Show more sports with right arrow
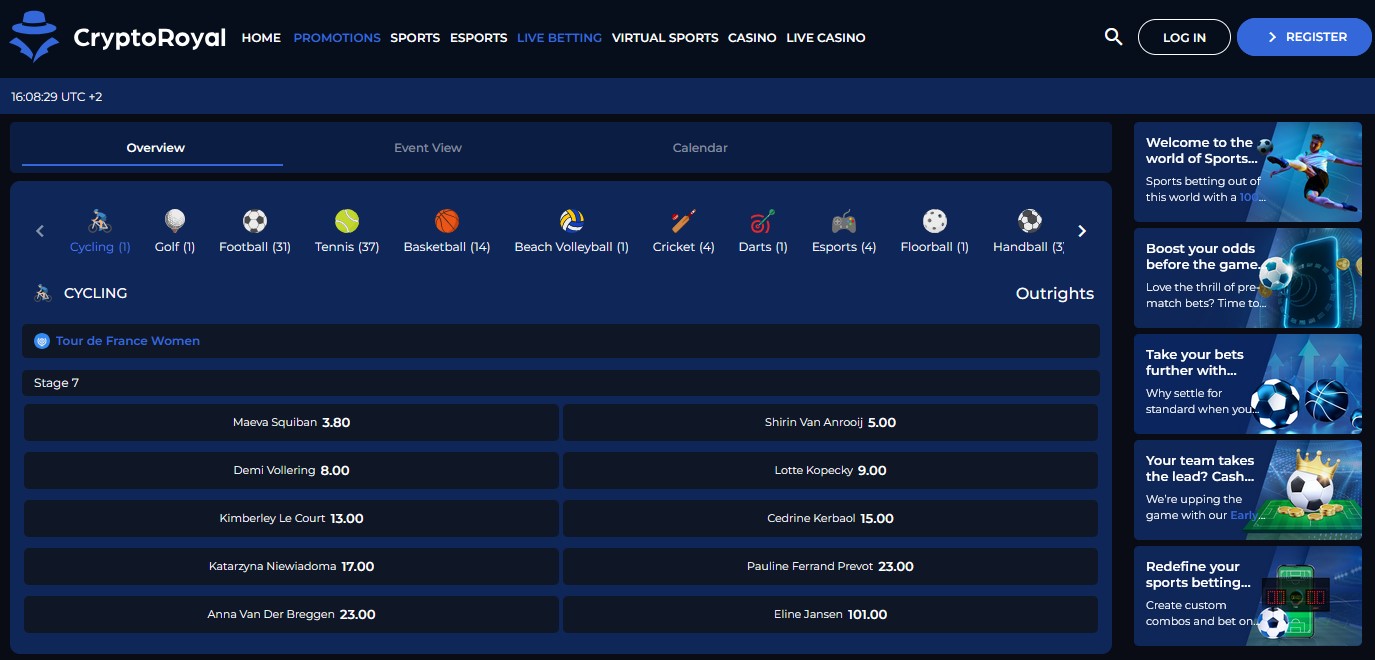 [x=1082, y=231]
